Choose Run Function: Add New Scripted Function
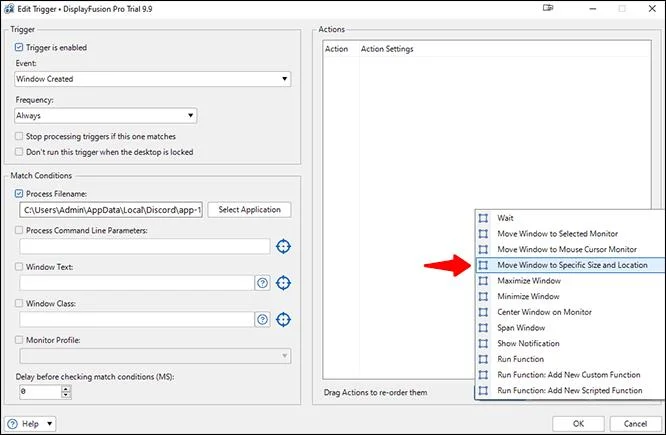This screenshot has width=666, height=435. (x=570, y=390)
